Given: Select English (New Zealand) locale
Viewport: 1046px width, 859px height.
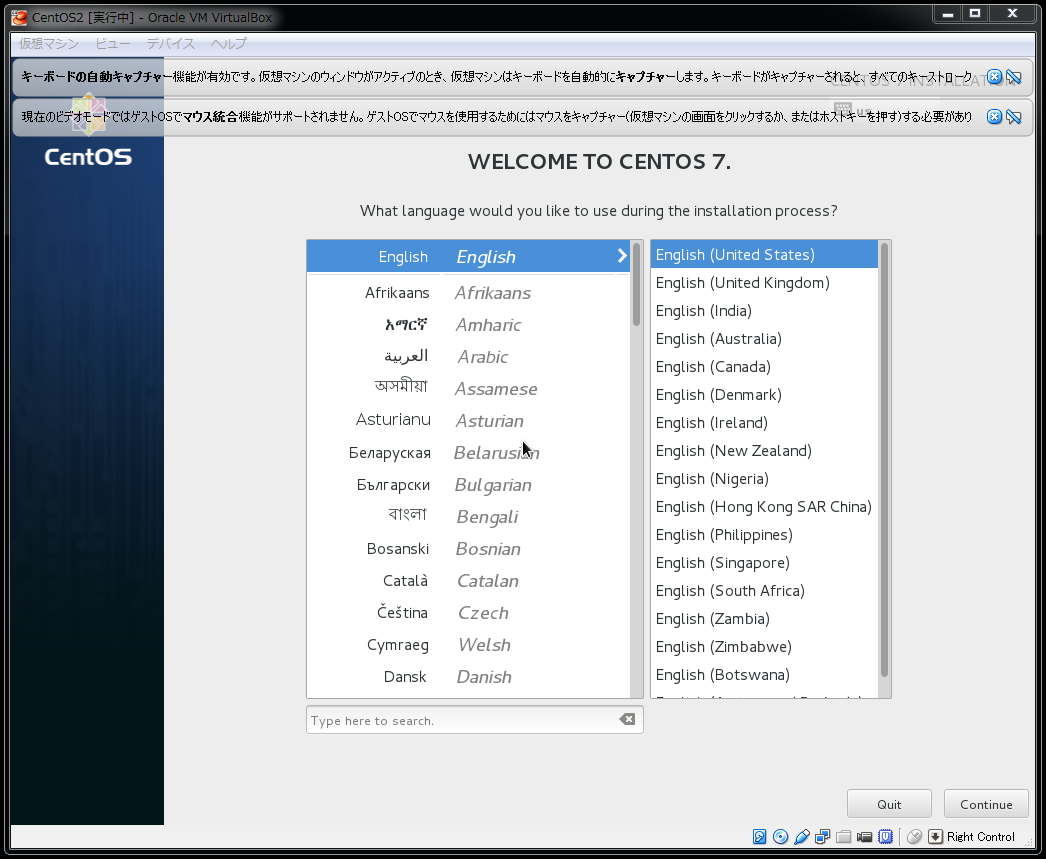Looking at the screenshot, I should point(764,451).
